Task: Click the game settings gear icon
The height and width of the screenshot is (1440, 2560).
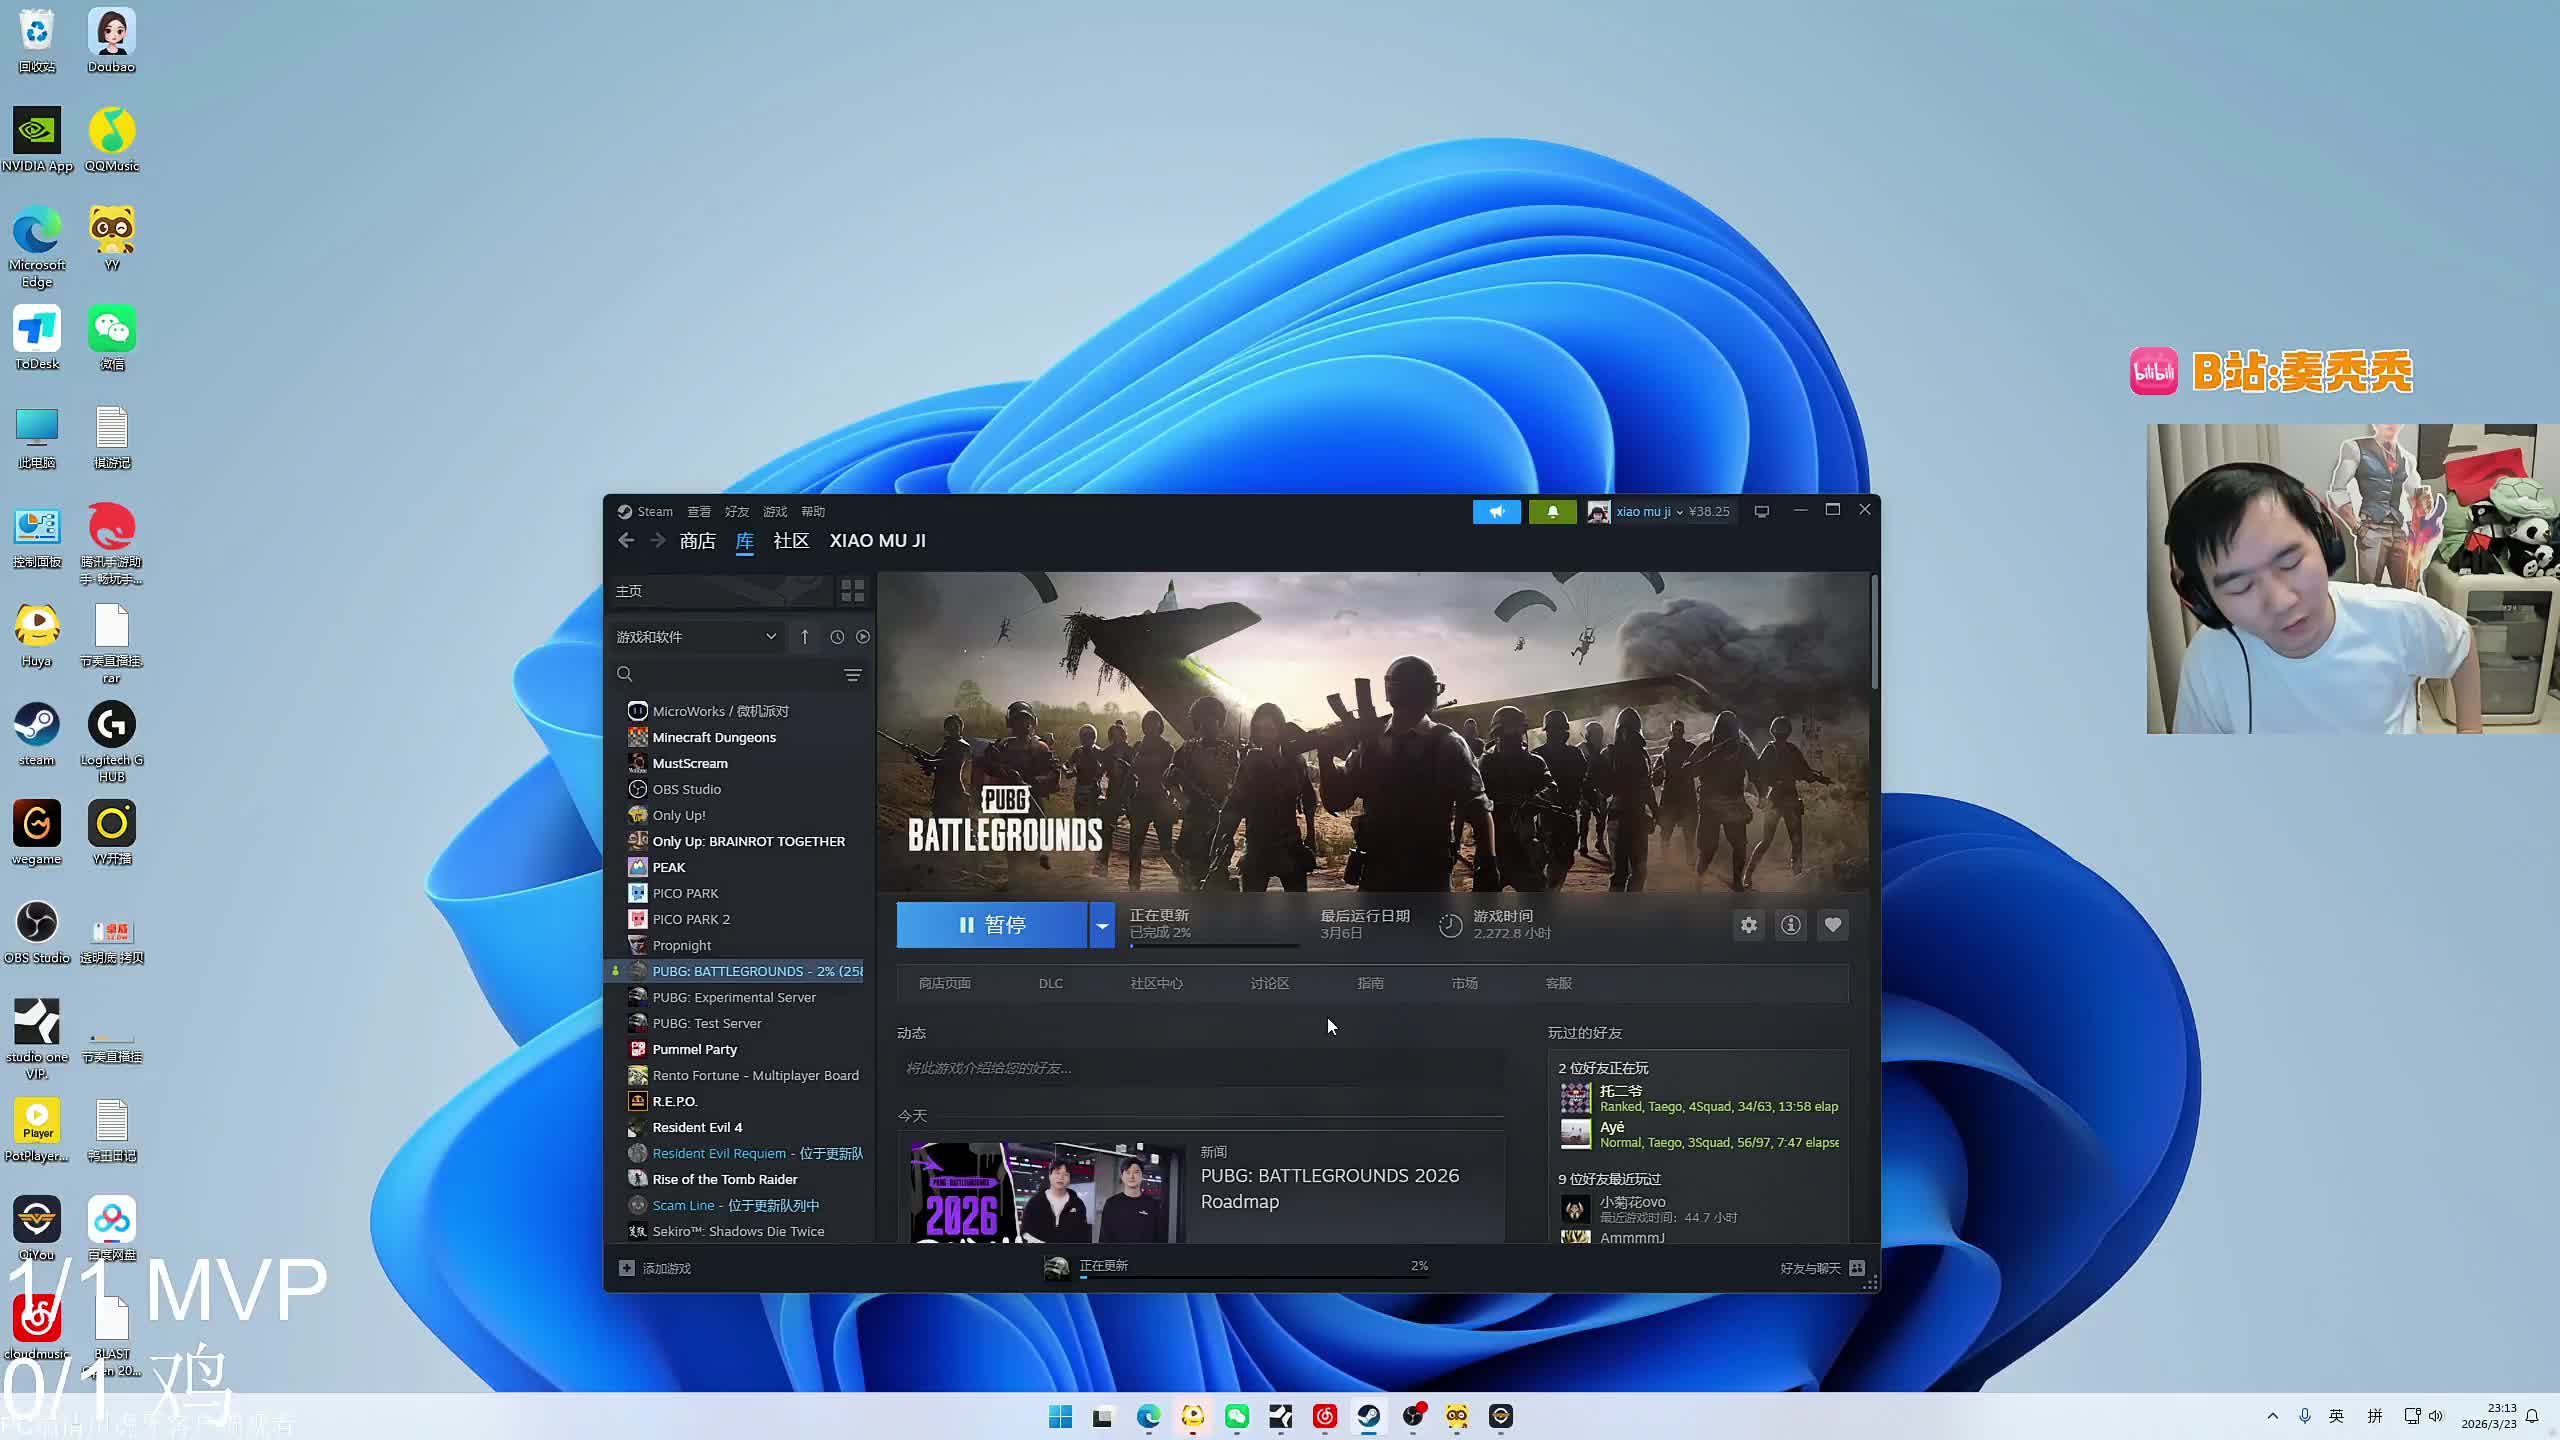Action: tap(1748, 925)
